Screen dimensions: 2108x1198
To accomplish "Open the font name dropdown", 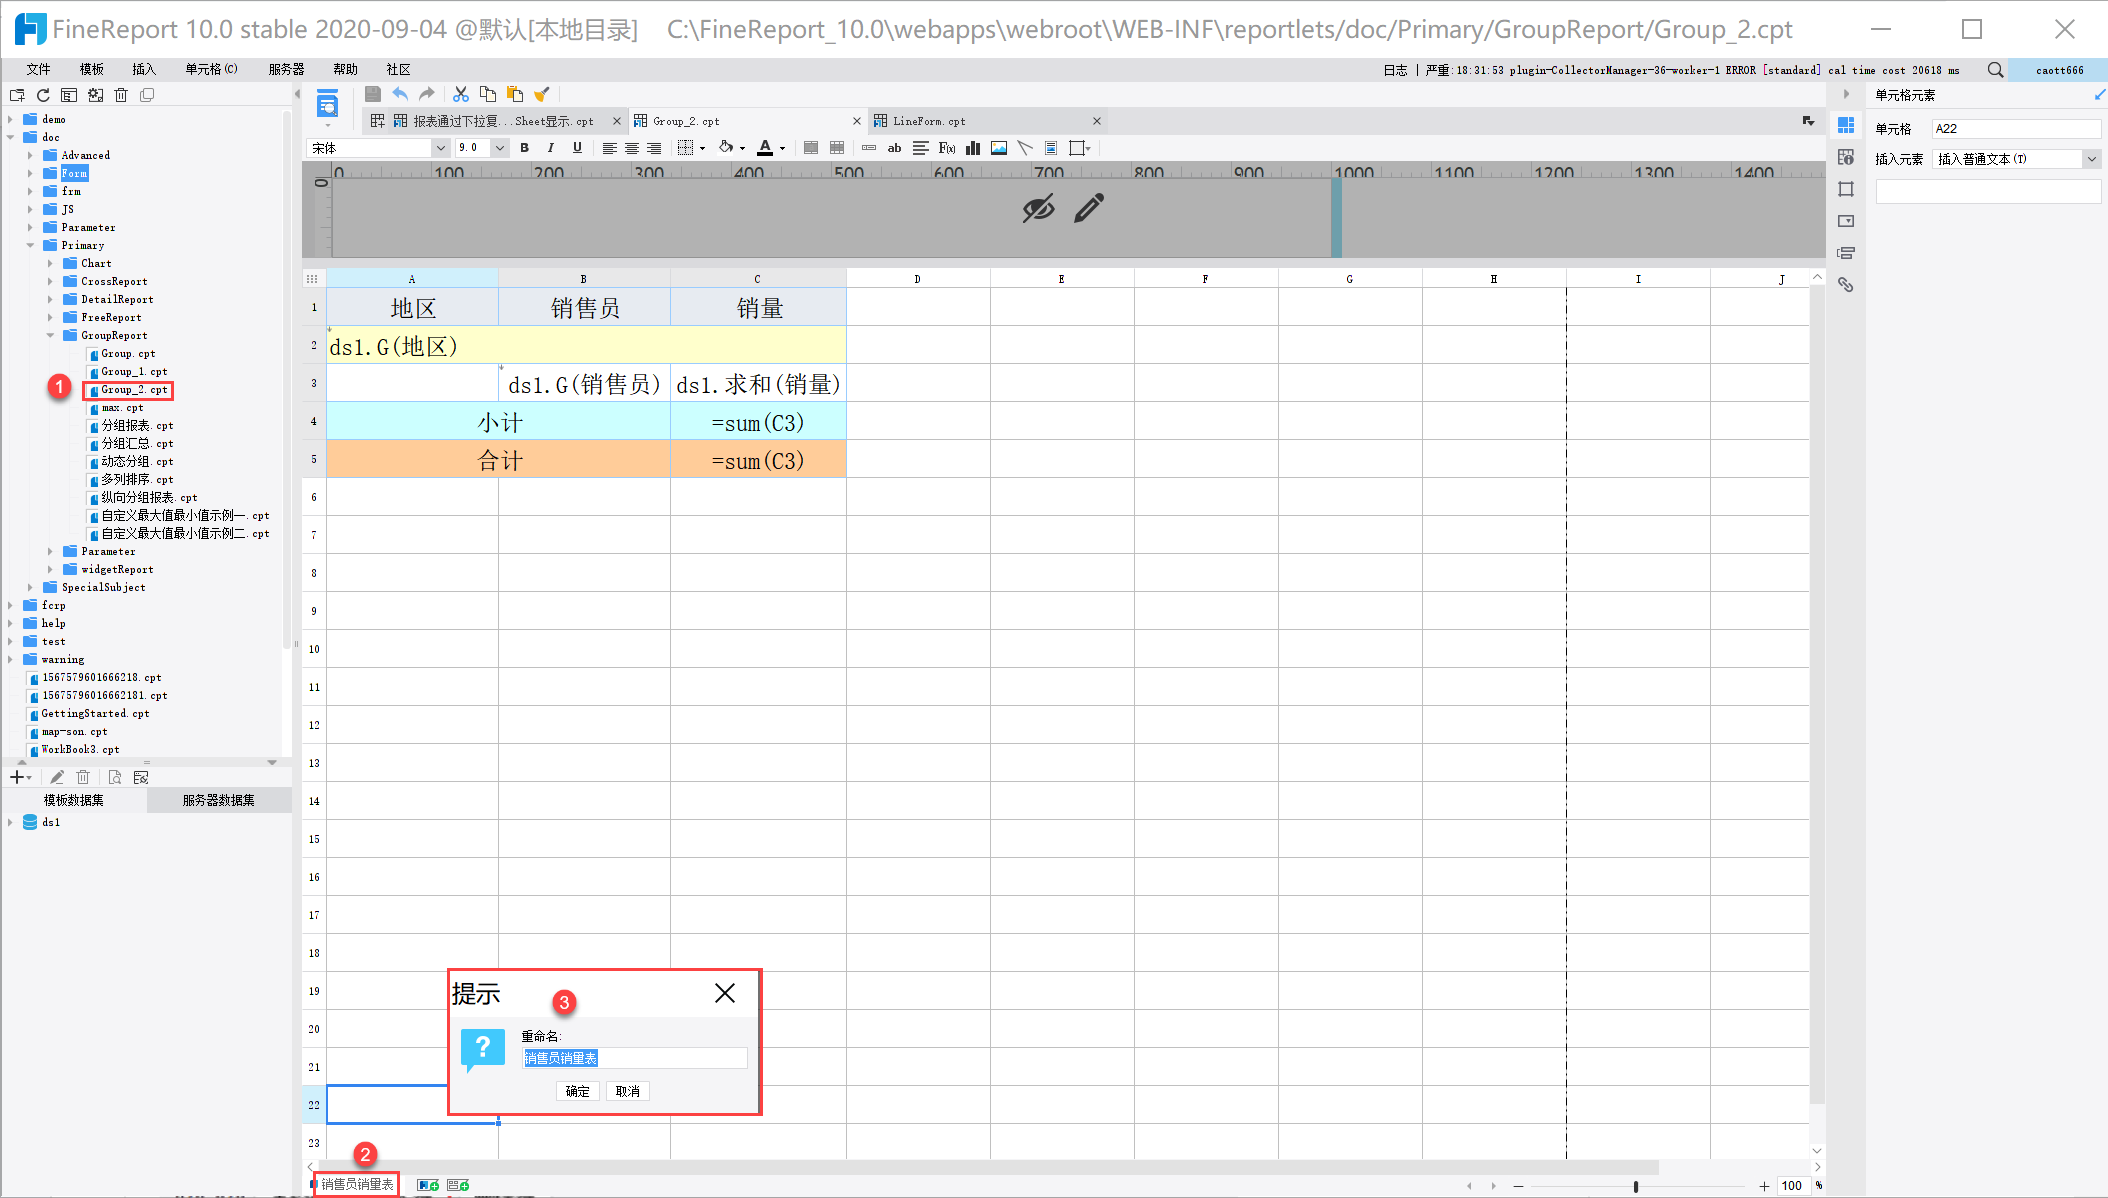I will 440,148.
